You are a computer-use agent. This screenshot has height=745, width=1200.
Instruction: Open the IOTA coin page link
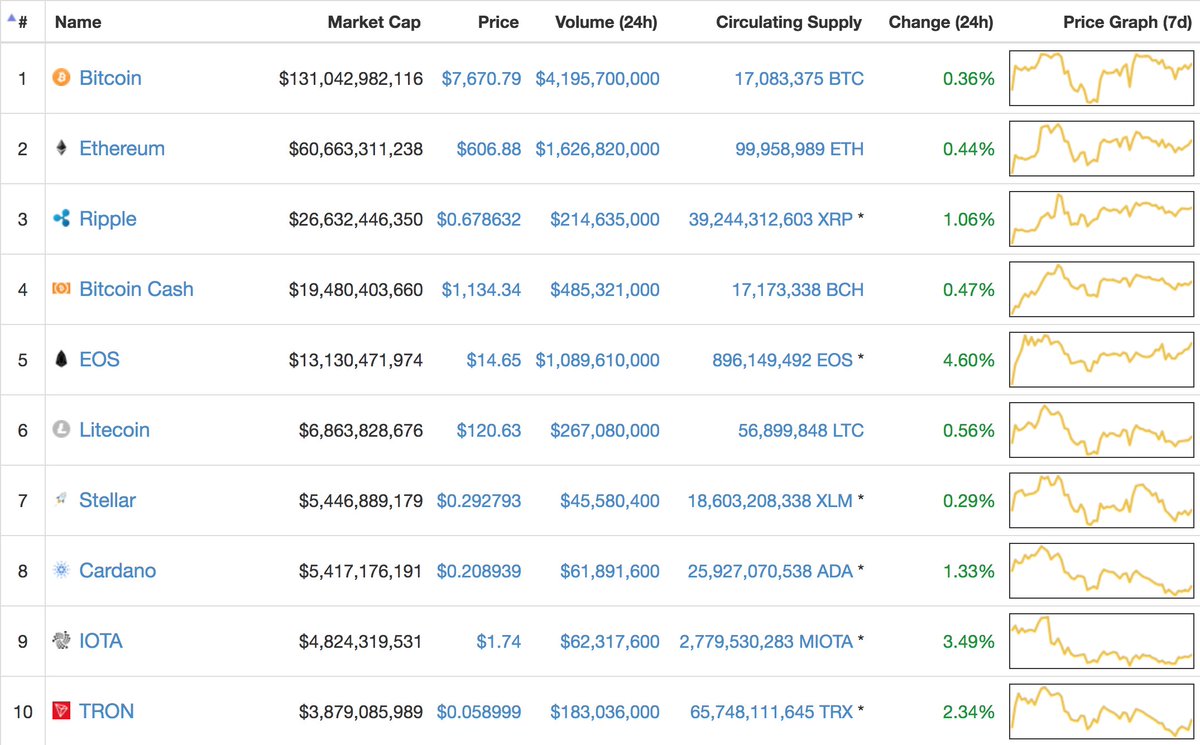click(101, 641)
